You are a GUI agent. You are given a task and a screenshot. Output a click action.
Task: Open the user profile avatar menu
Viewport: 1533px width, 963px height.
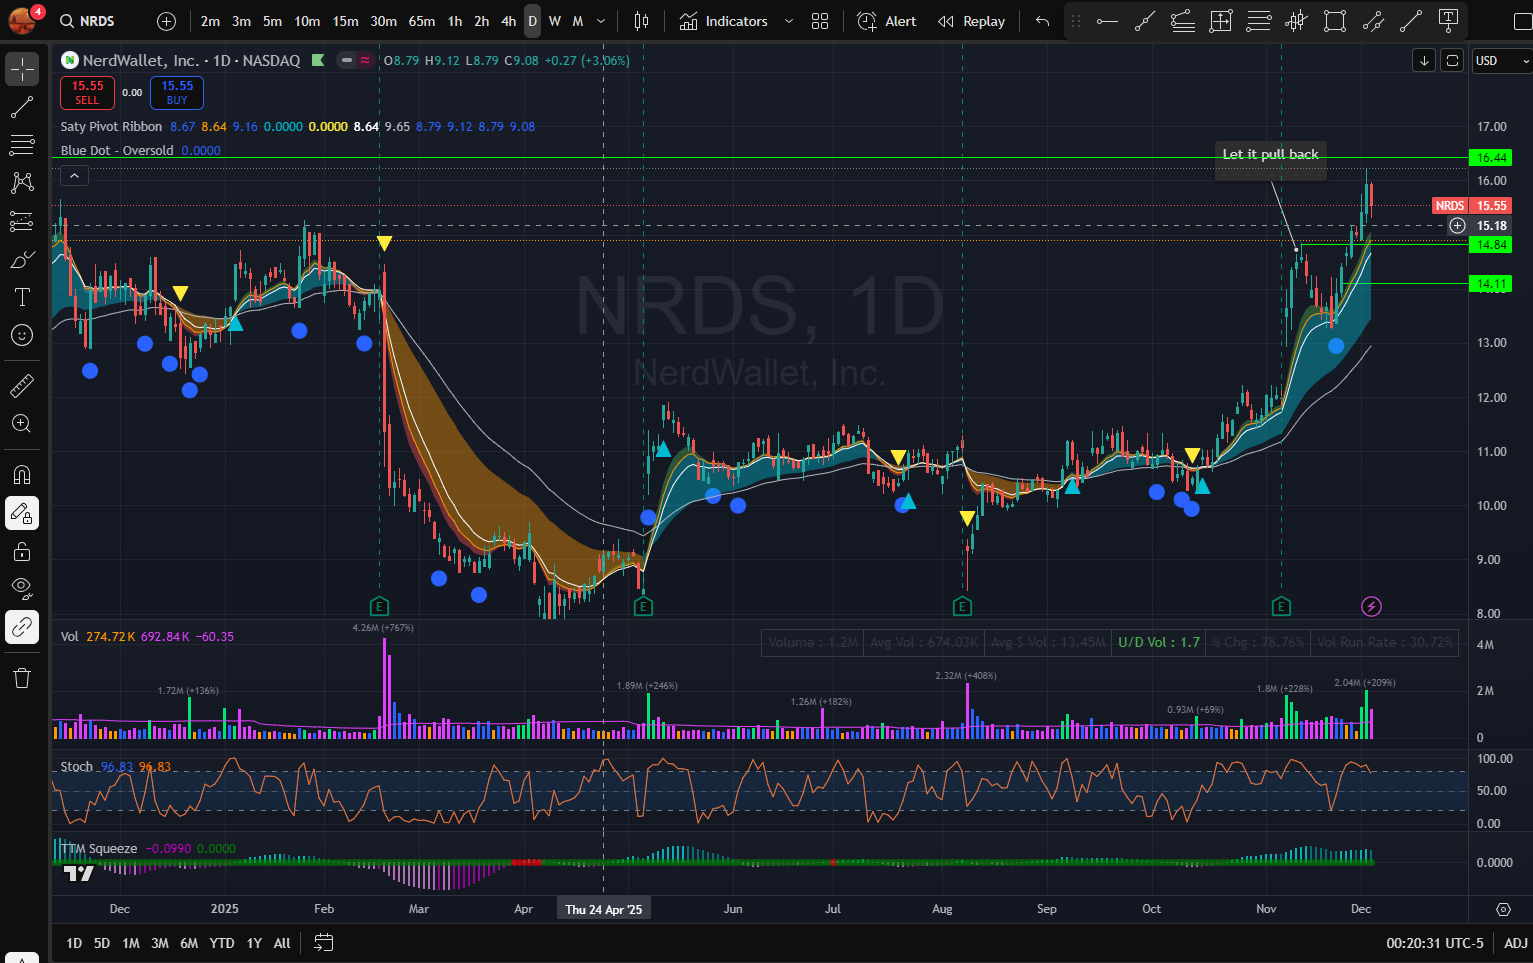[21, 20]
